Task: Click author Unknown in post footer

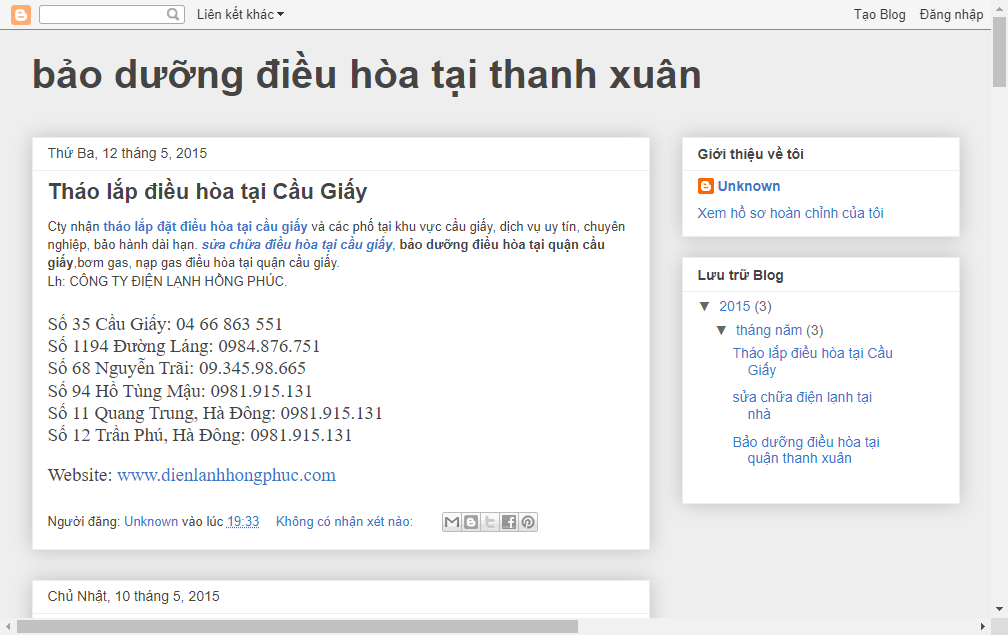Action: [x=151, y=521]
